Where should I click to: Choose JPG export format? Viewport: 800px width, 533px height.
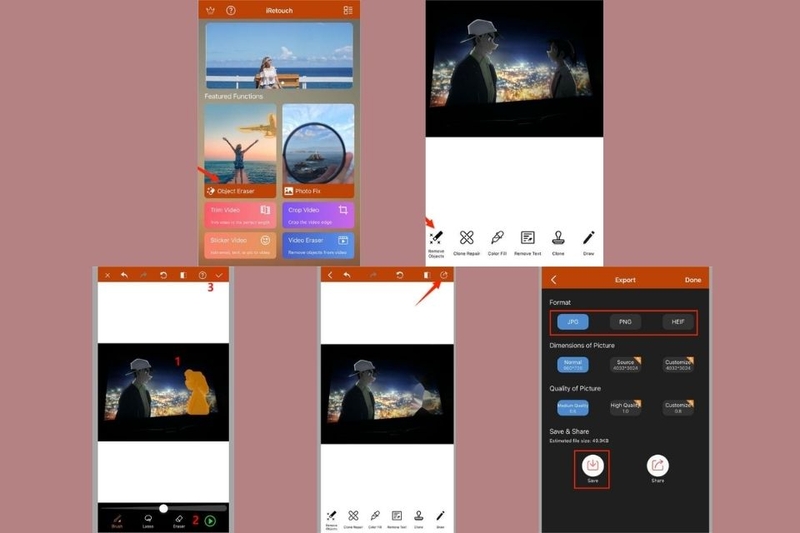[573, 322]
